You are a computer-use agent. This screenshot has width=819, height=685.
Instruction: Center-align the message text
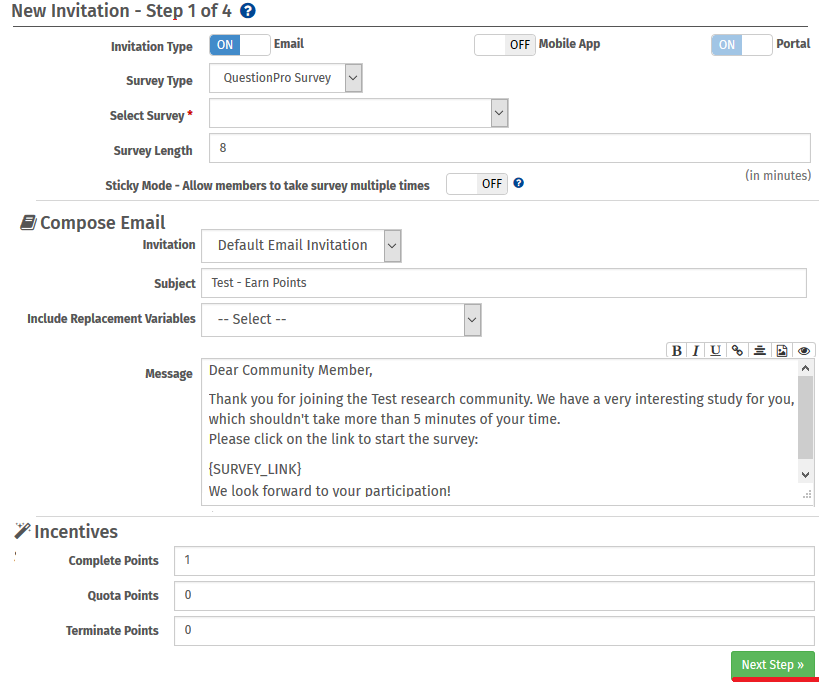760,350
